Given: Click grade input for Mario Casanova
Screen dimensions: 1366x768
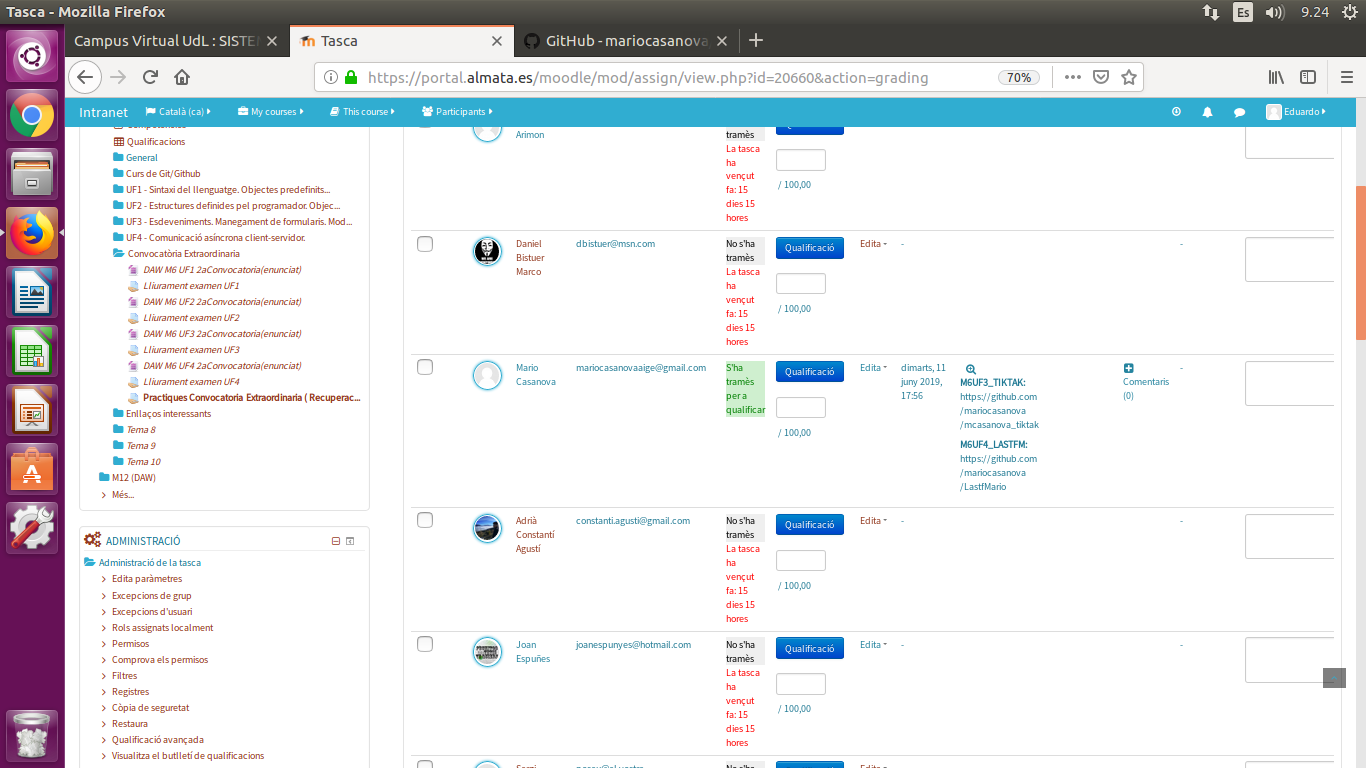Looking at the screenshot, I should [x=801, y=407].
